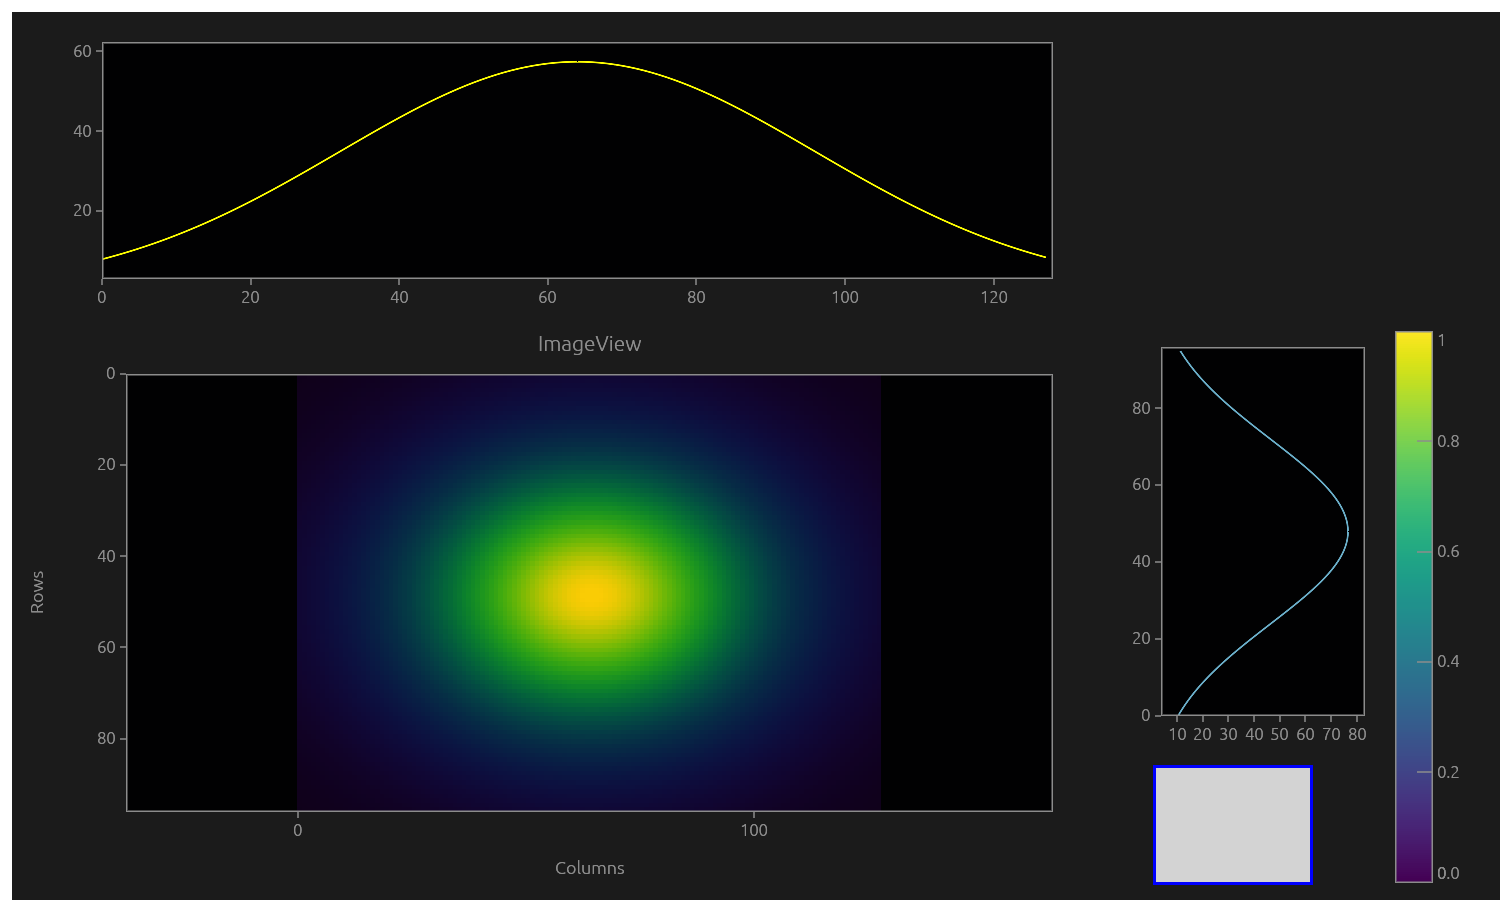Click the Columns axis label
This screenshot has width=1500, height=900.
(x=589, y=868)
